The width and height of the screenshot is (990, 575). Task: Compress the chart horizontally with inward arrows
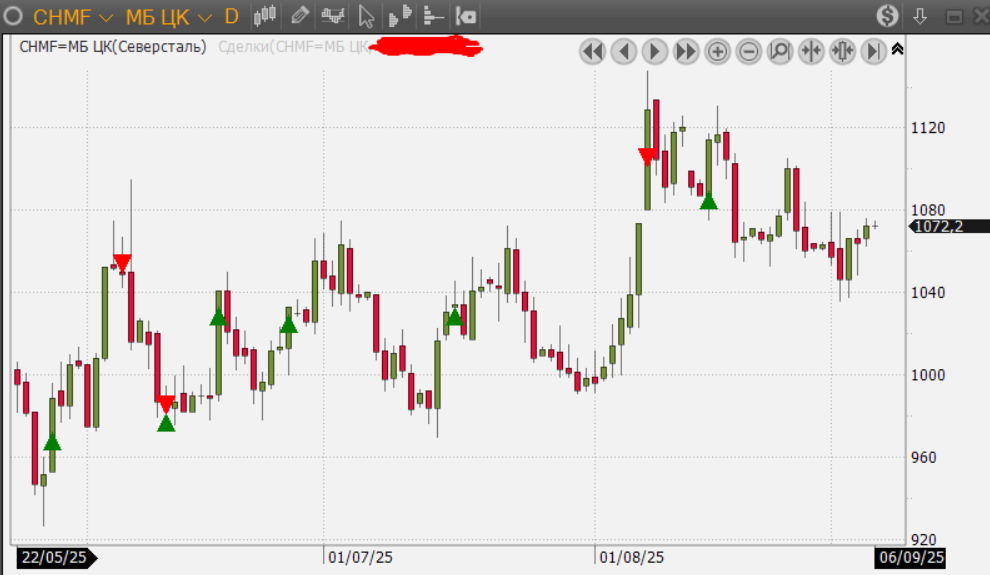click(x=811, y=51)
